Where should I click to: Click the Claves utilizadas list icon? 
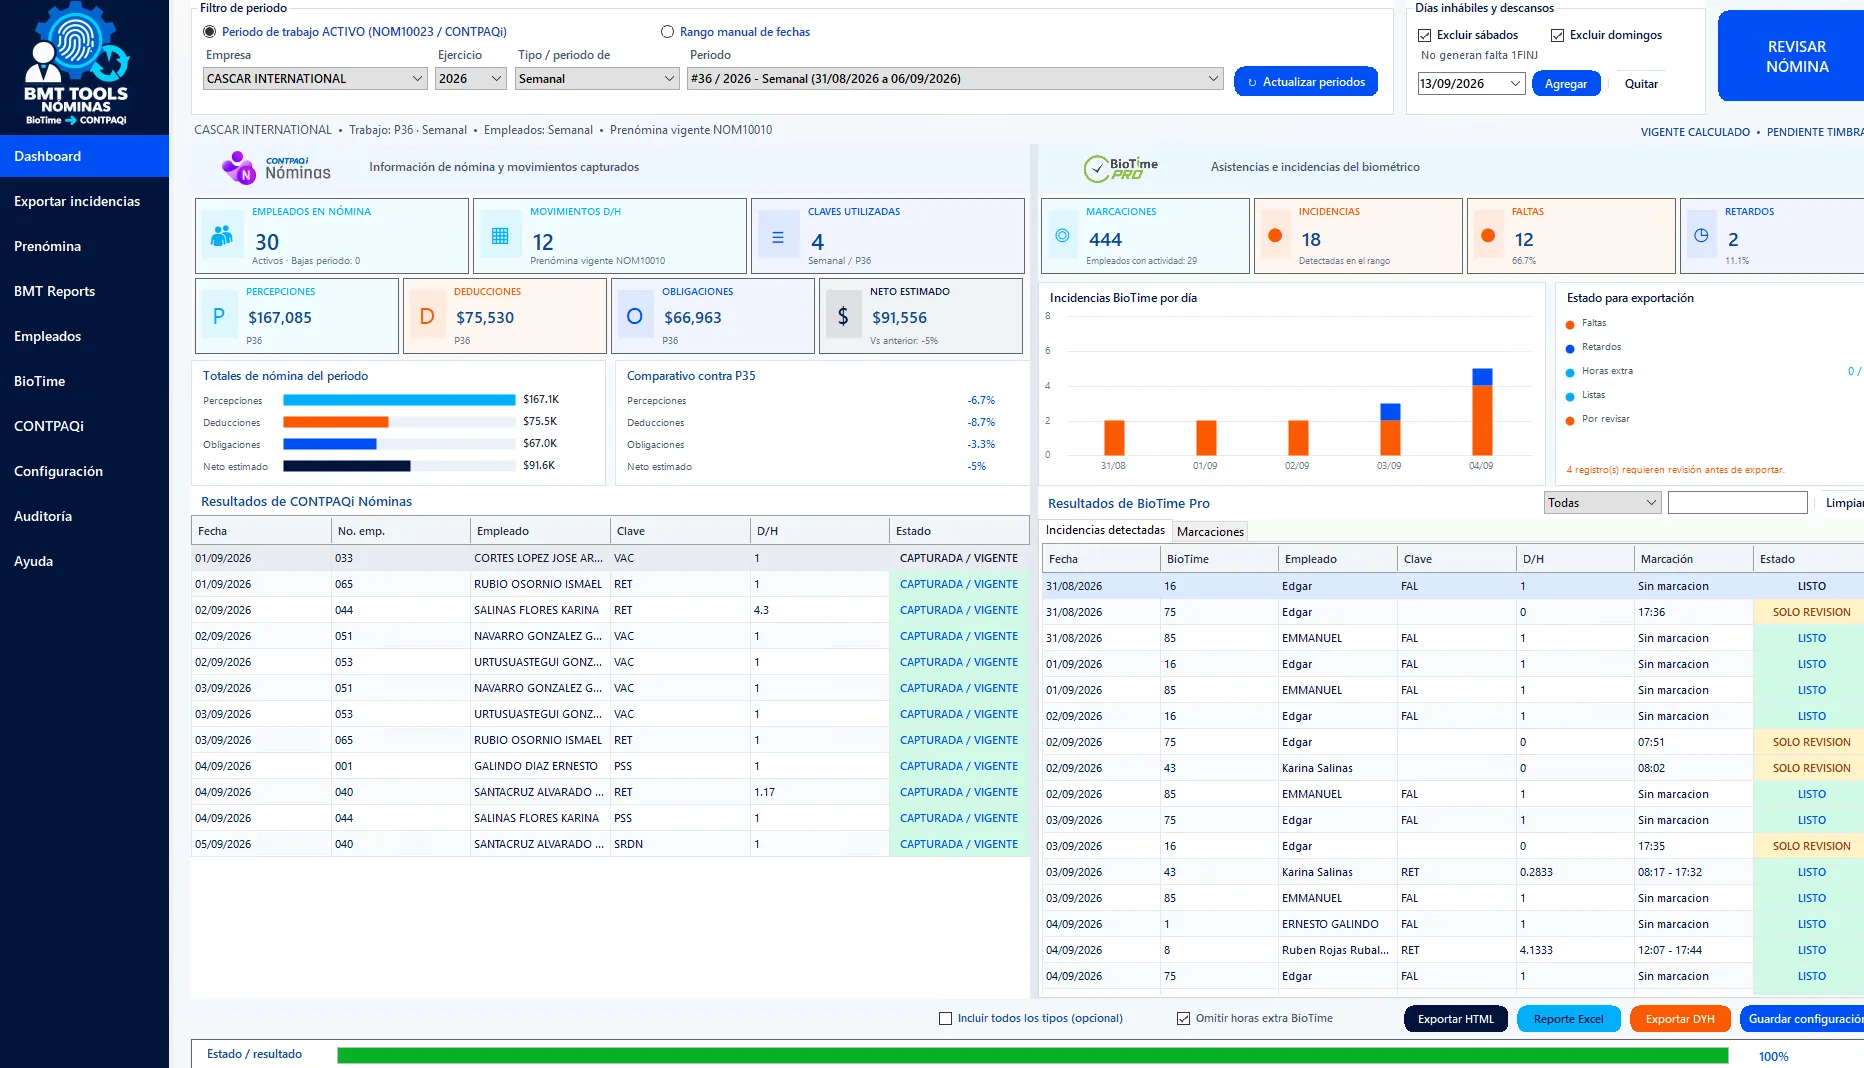(x=778, y=238)
